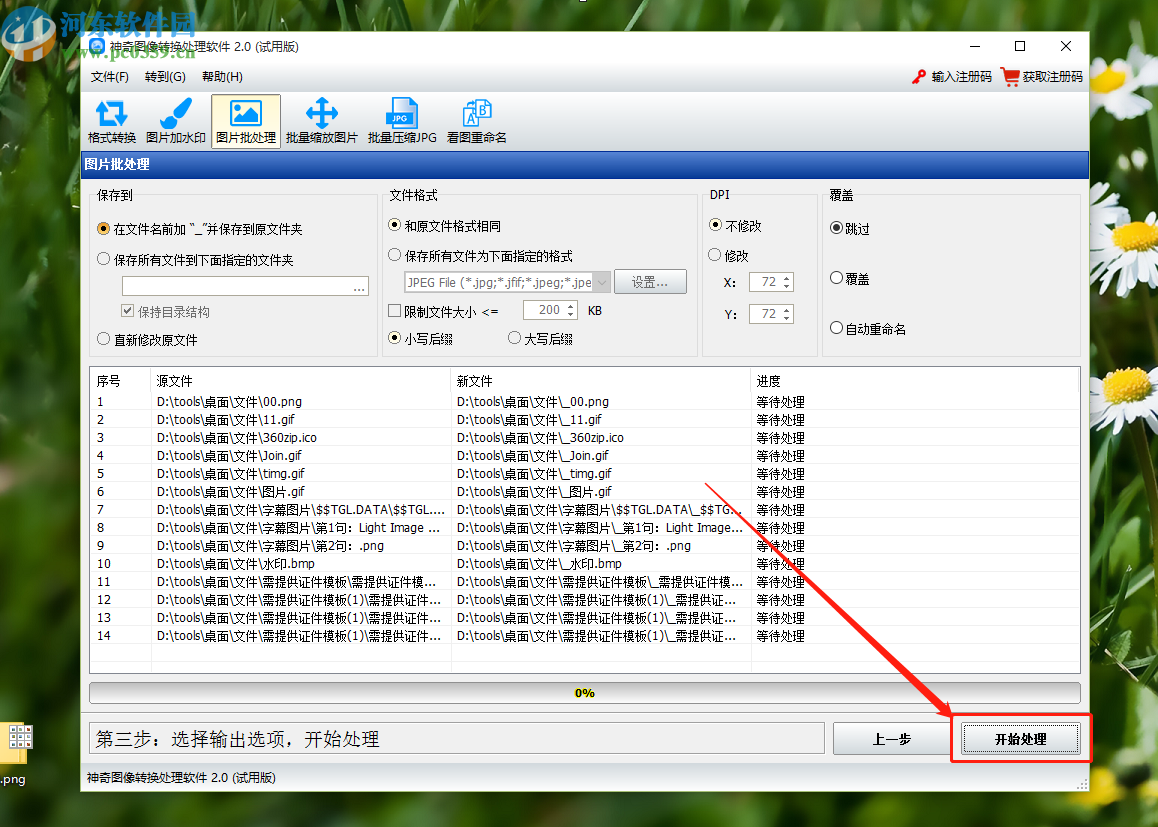Open the 转到(G) menu

pyautogui.click(x=165, y=77)
